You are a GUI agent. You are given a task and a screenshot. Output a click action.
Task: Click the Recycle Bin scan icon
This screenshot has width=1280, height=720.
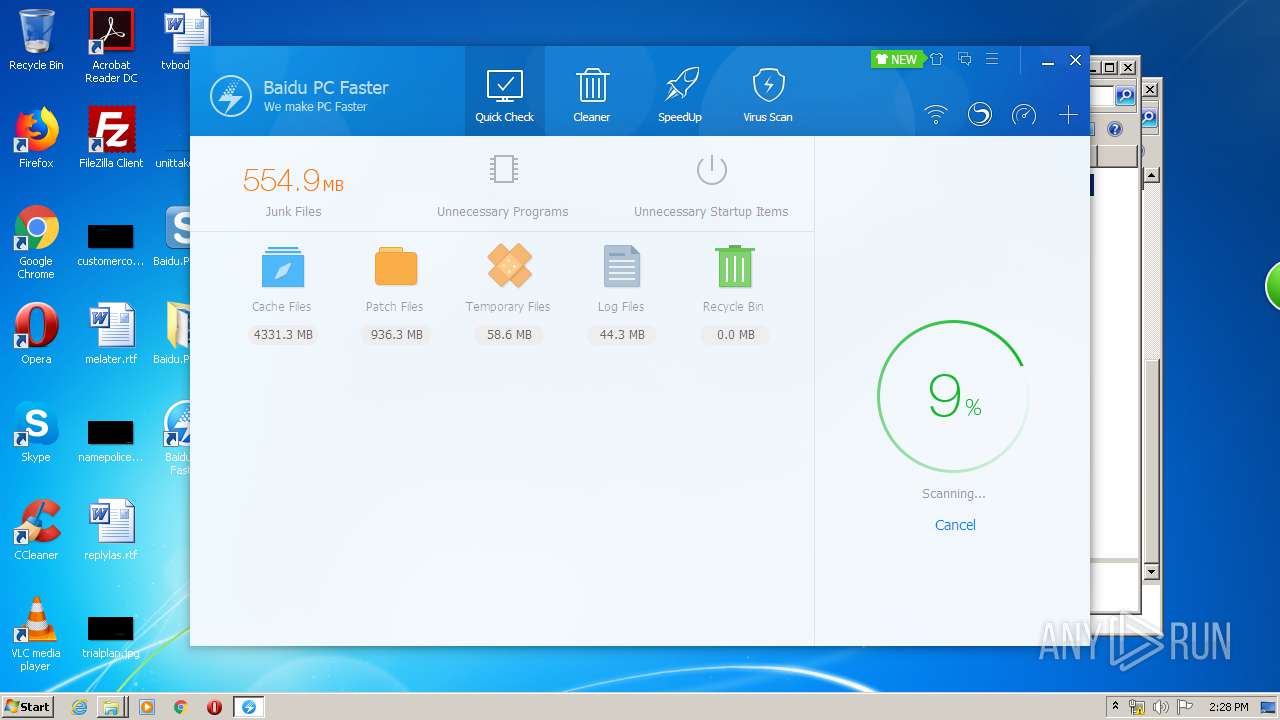[735, 266]
